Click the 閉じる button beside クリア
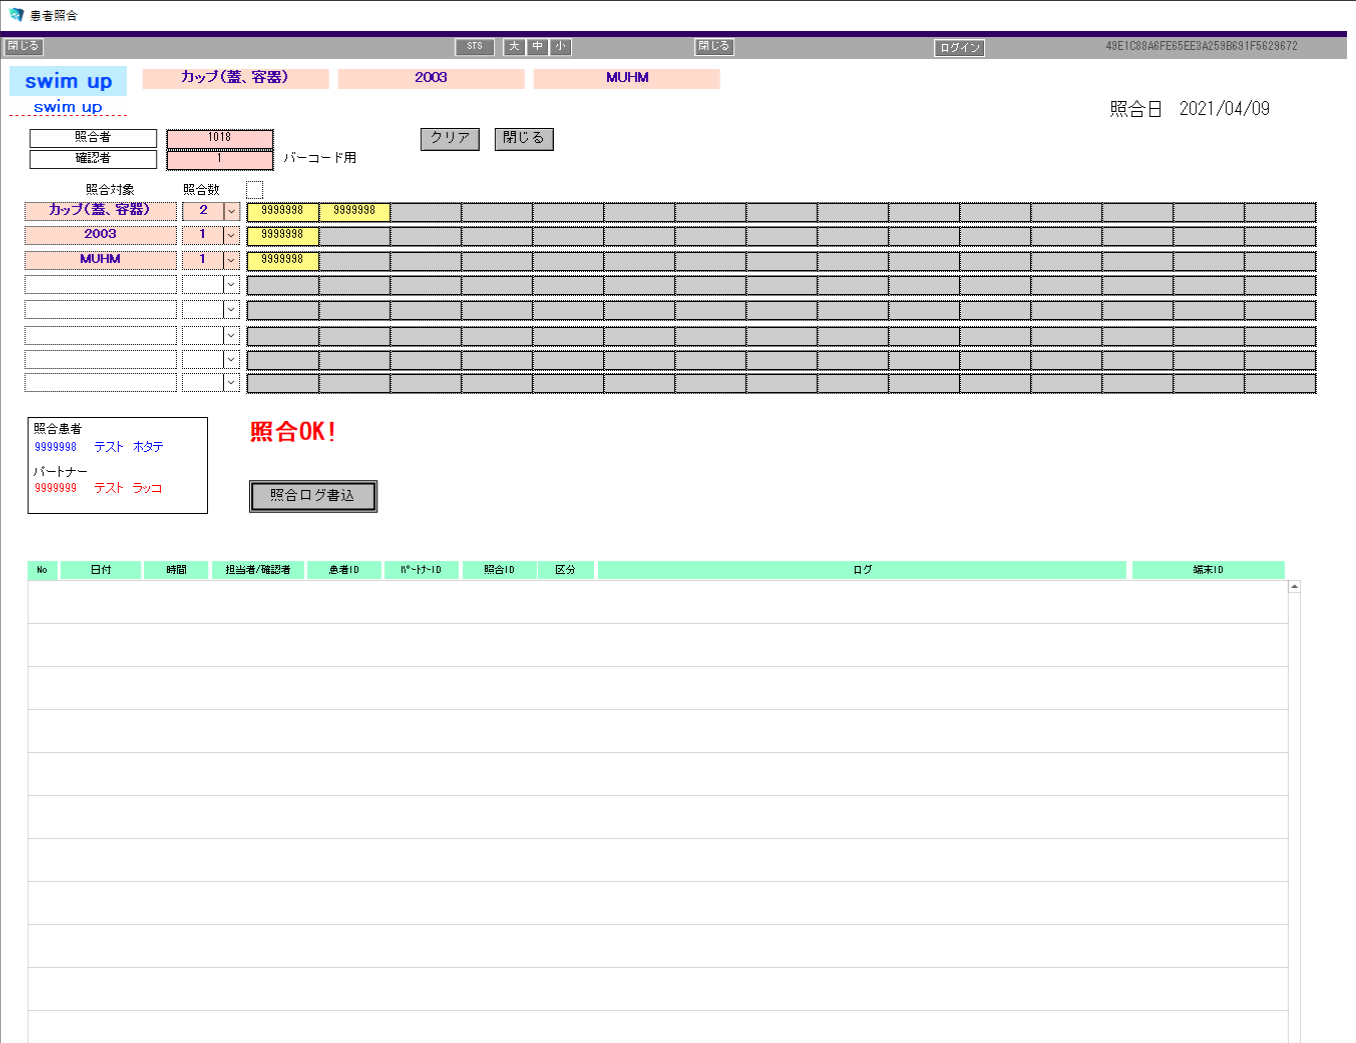 pos(524,139)
